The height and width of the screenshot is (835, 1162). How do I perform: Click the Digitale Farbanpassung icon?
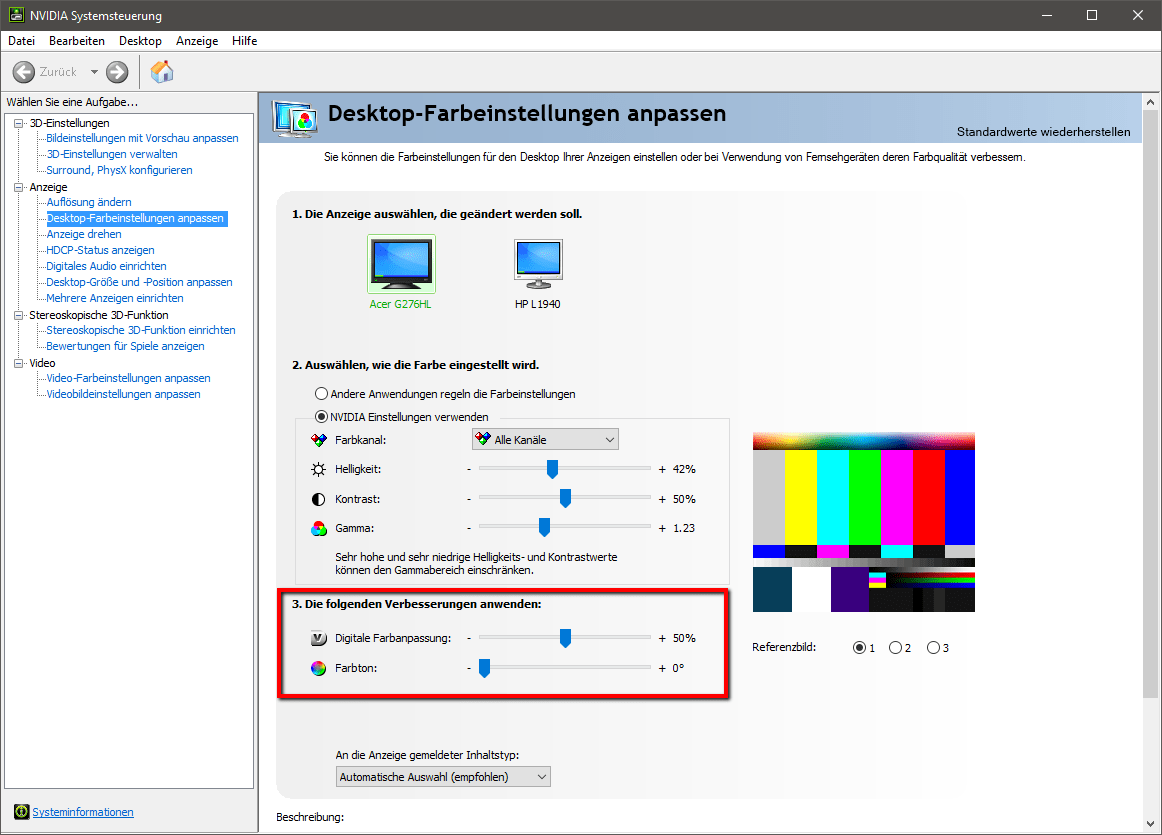click(319, 638)
